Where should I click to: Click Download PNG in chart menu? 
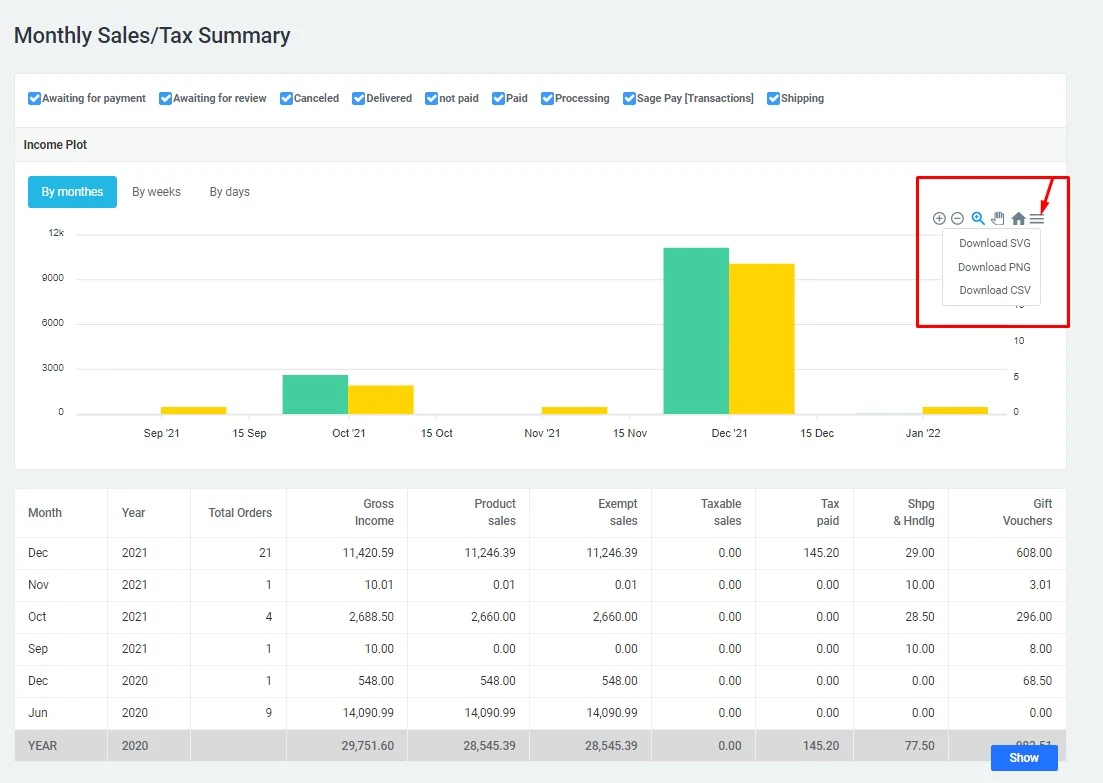pyautogui.click(x=992, y=266)
